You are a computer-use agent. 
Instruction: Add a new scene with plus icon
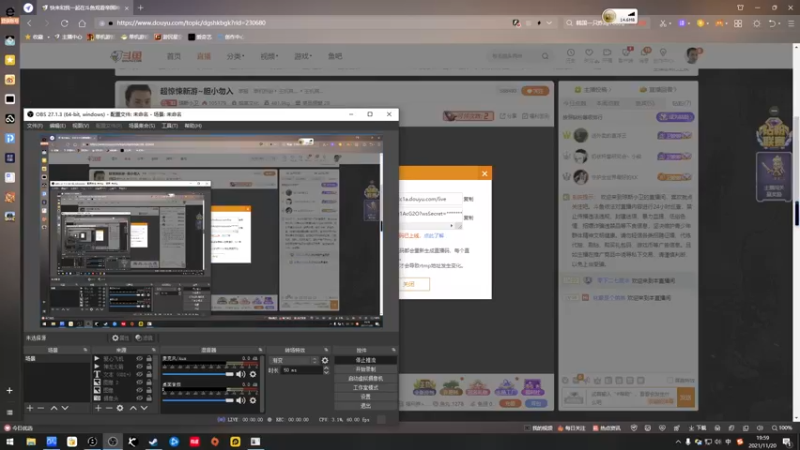30,408
